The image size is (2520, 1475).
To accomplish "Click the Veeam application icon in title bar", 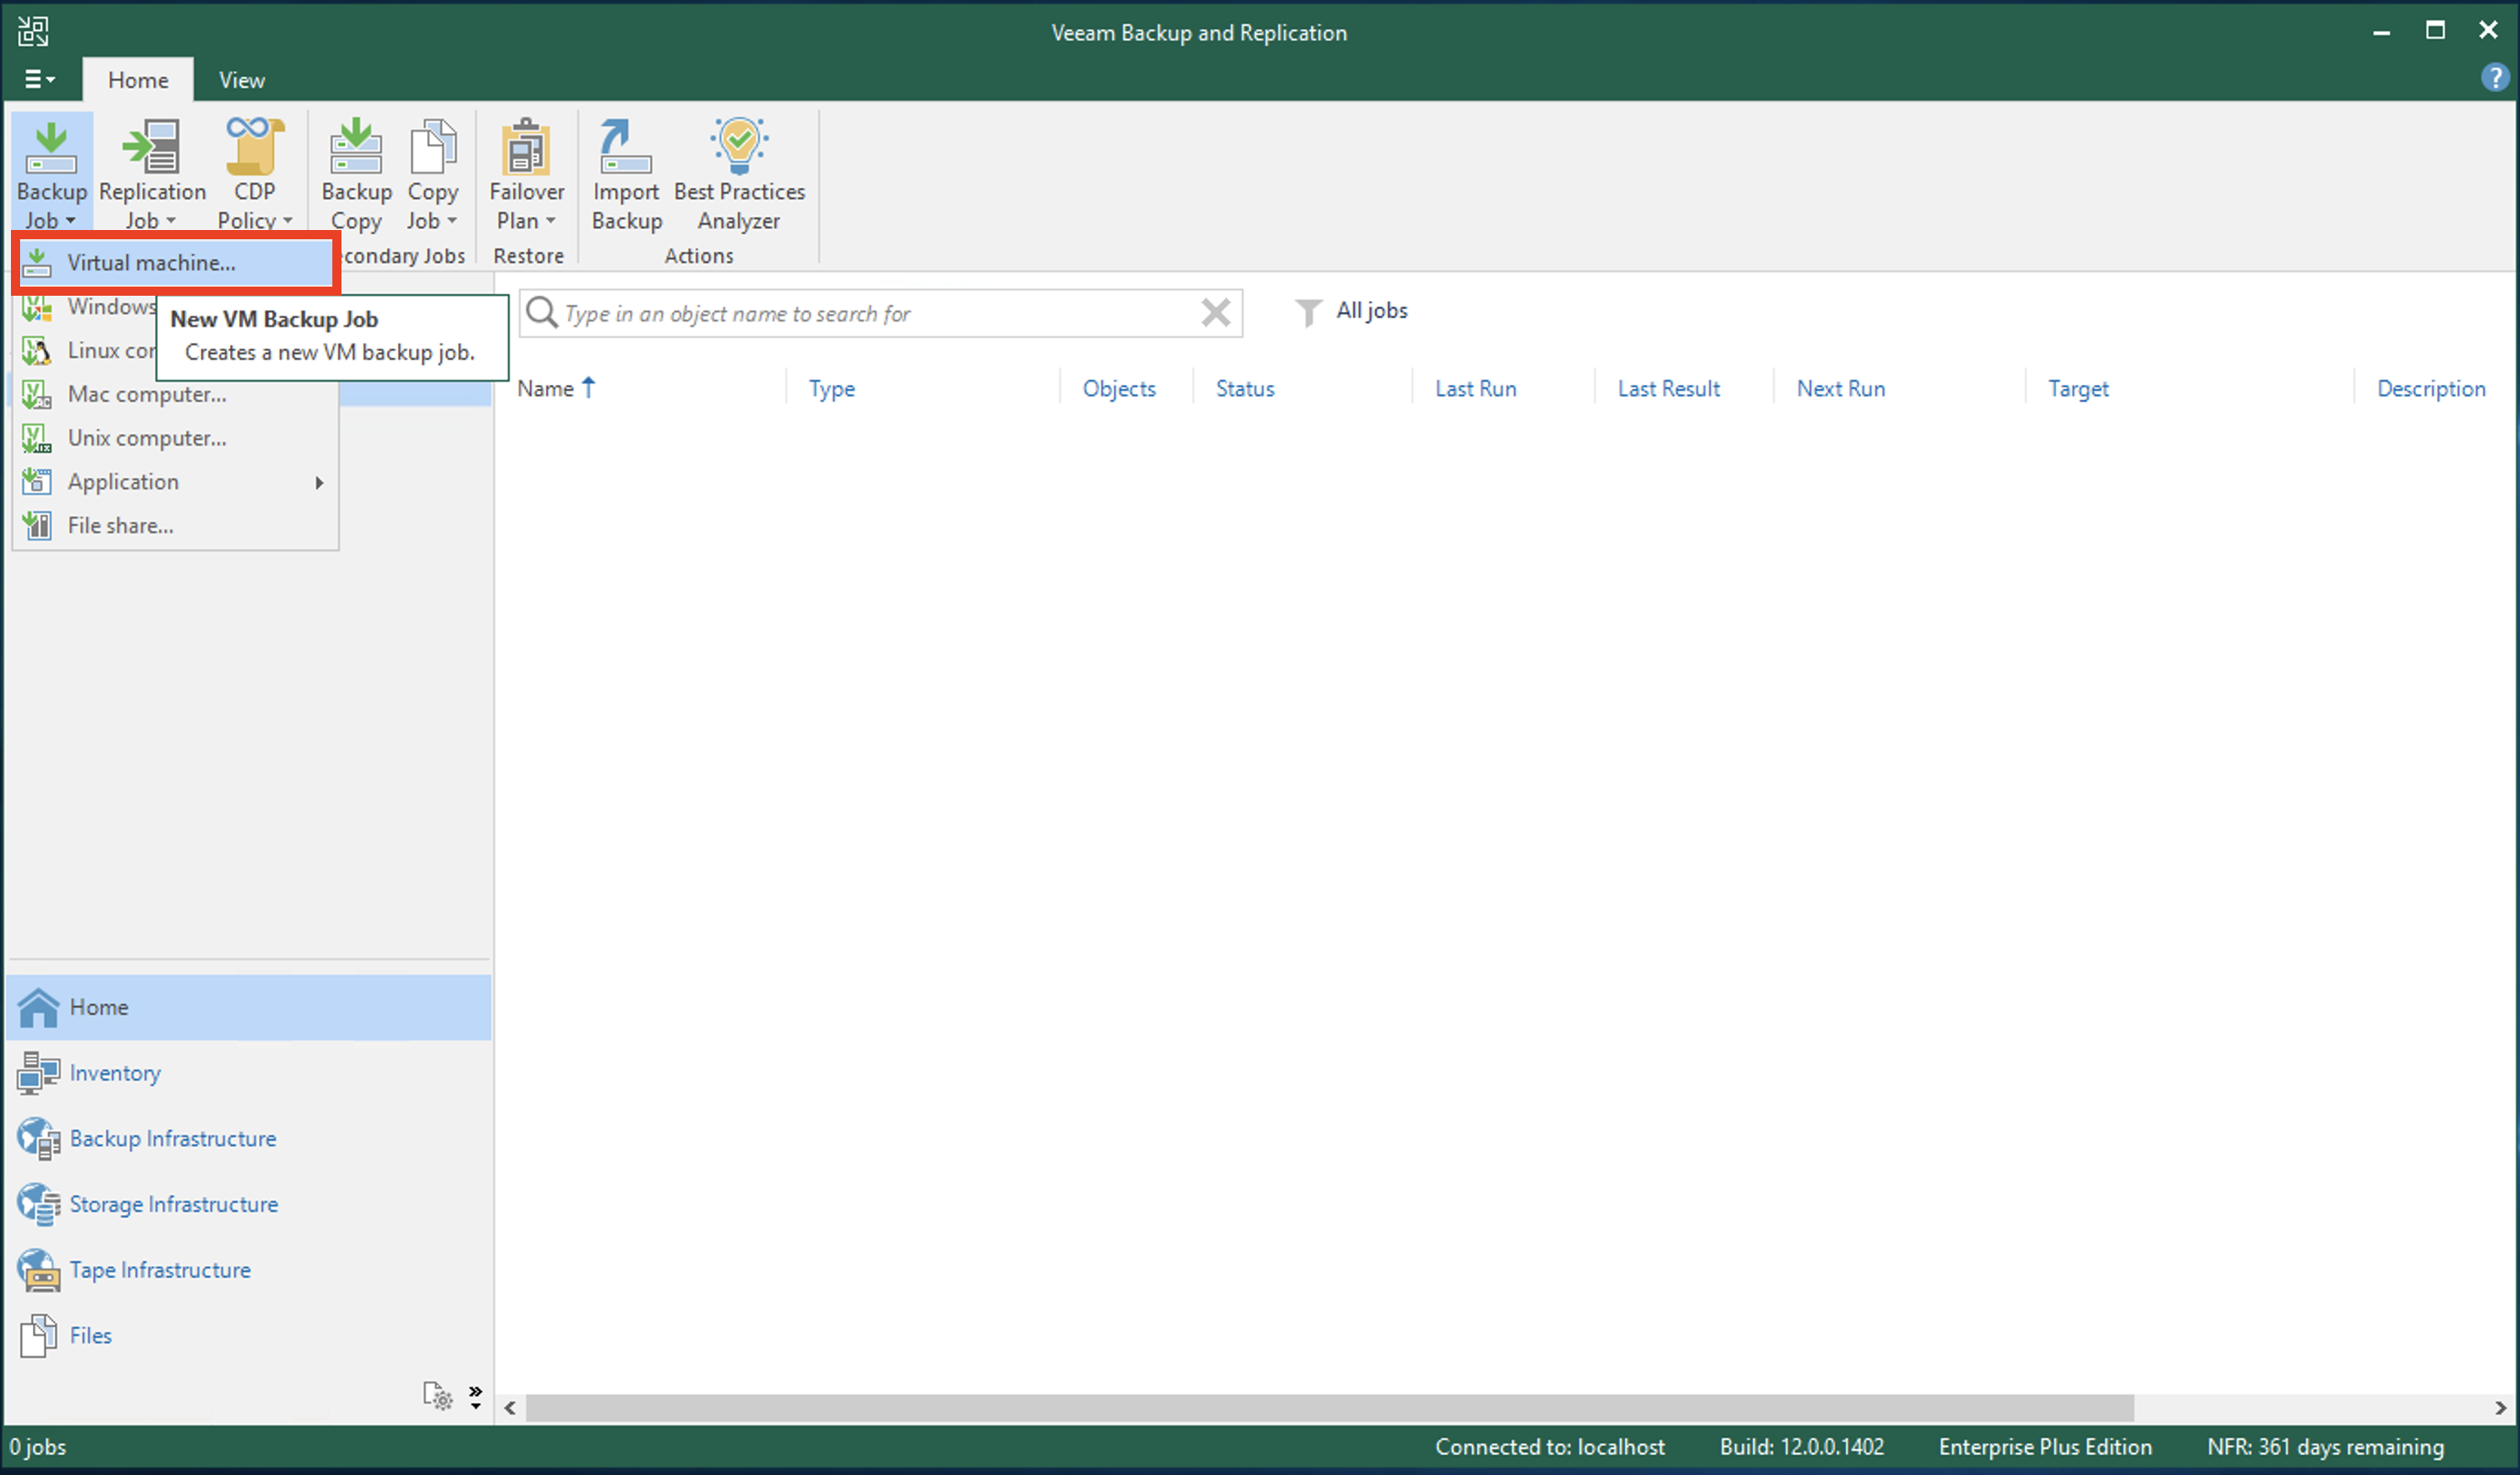I will [33, 31].
